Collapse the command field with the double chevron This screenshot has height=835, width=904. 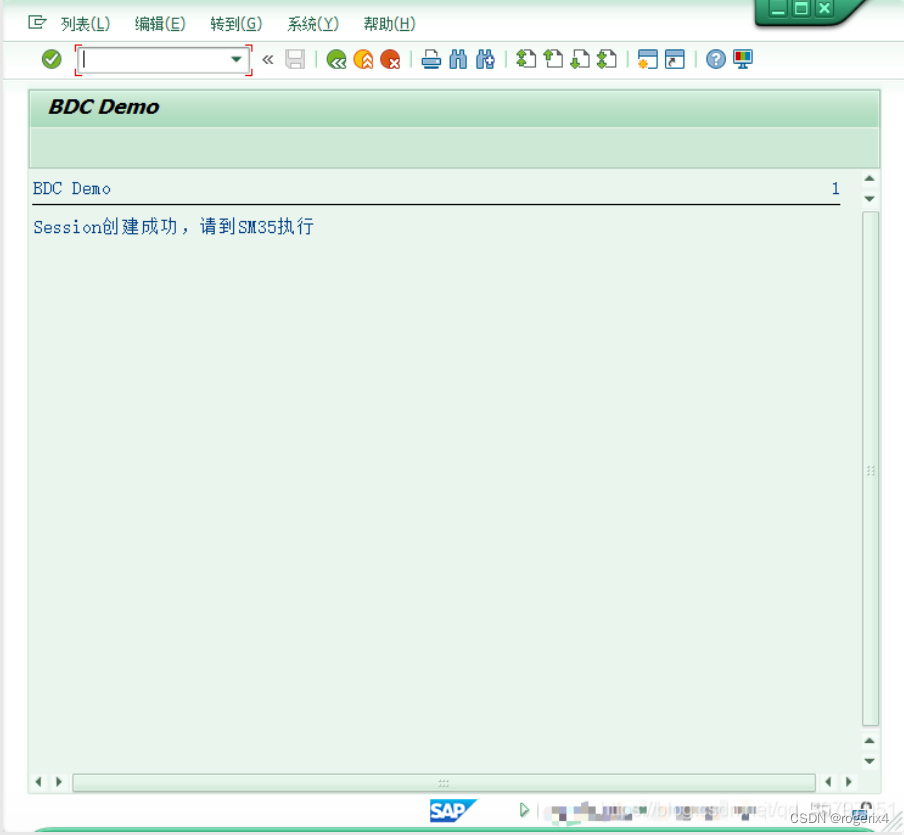pos(268,59)
